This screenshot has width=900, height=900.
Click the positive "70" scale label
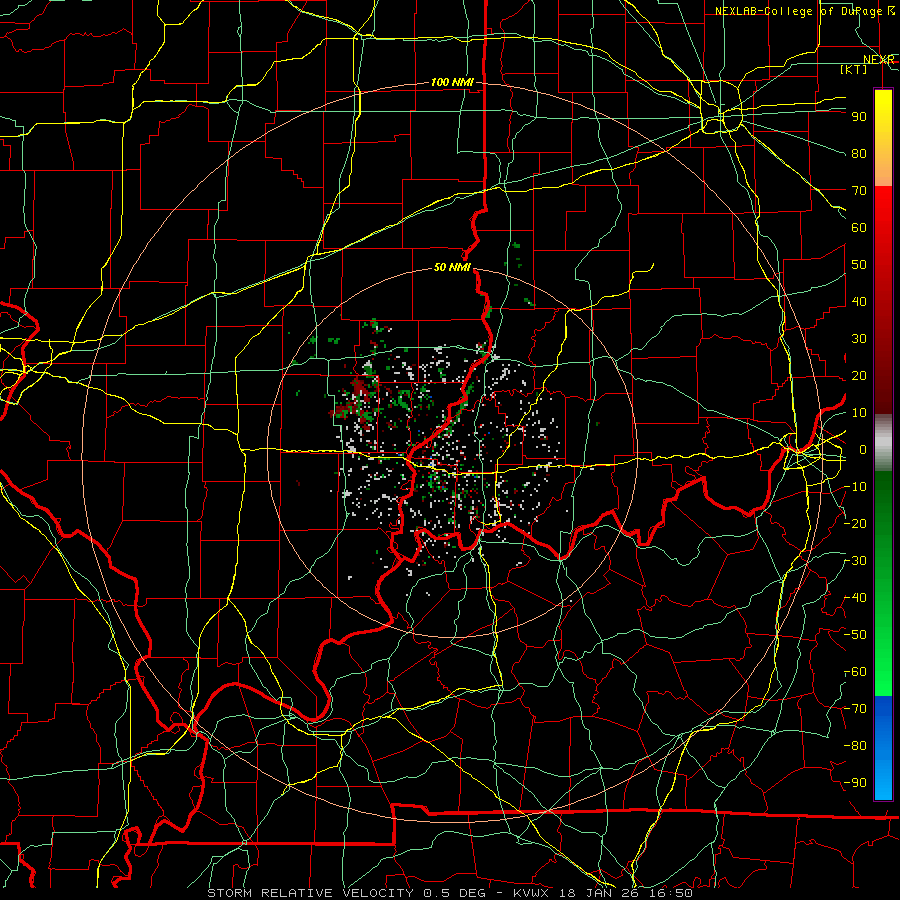[x=859, y=191]
